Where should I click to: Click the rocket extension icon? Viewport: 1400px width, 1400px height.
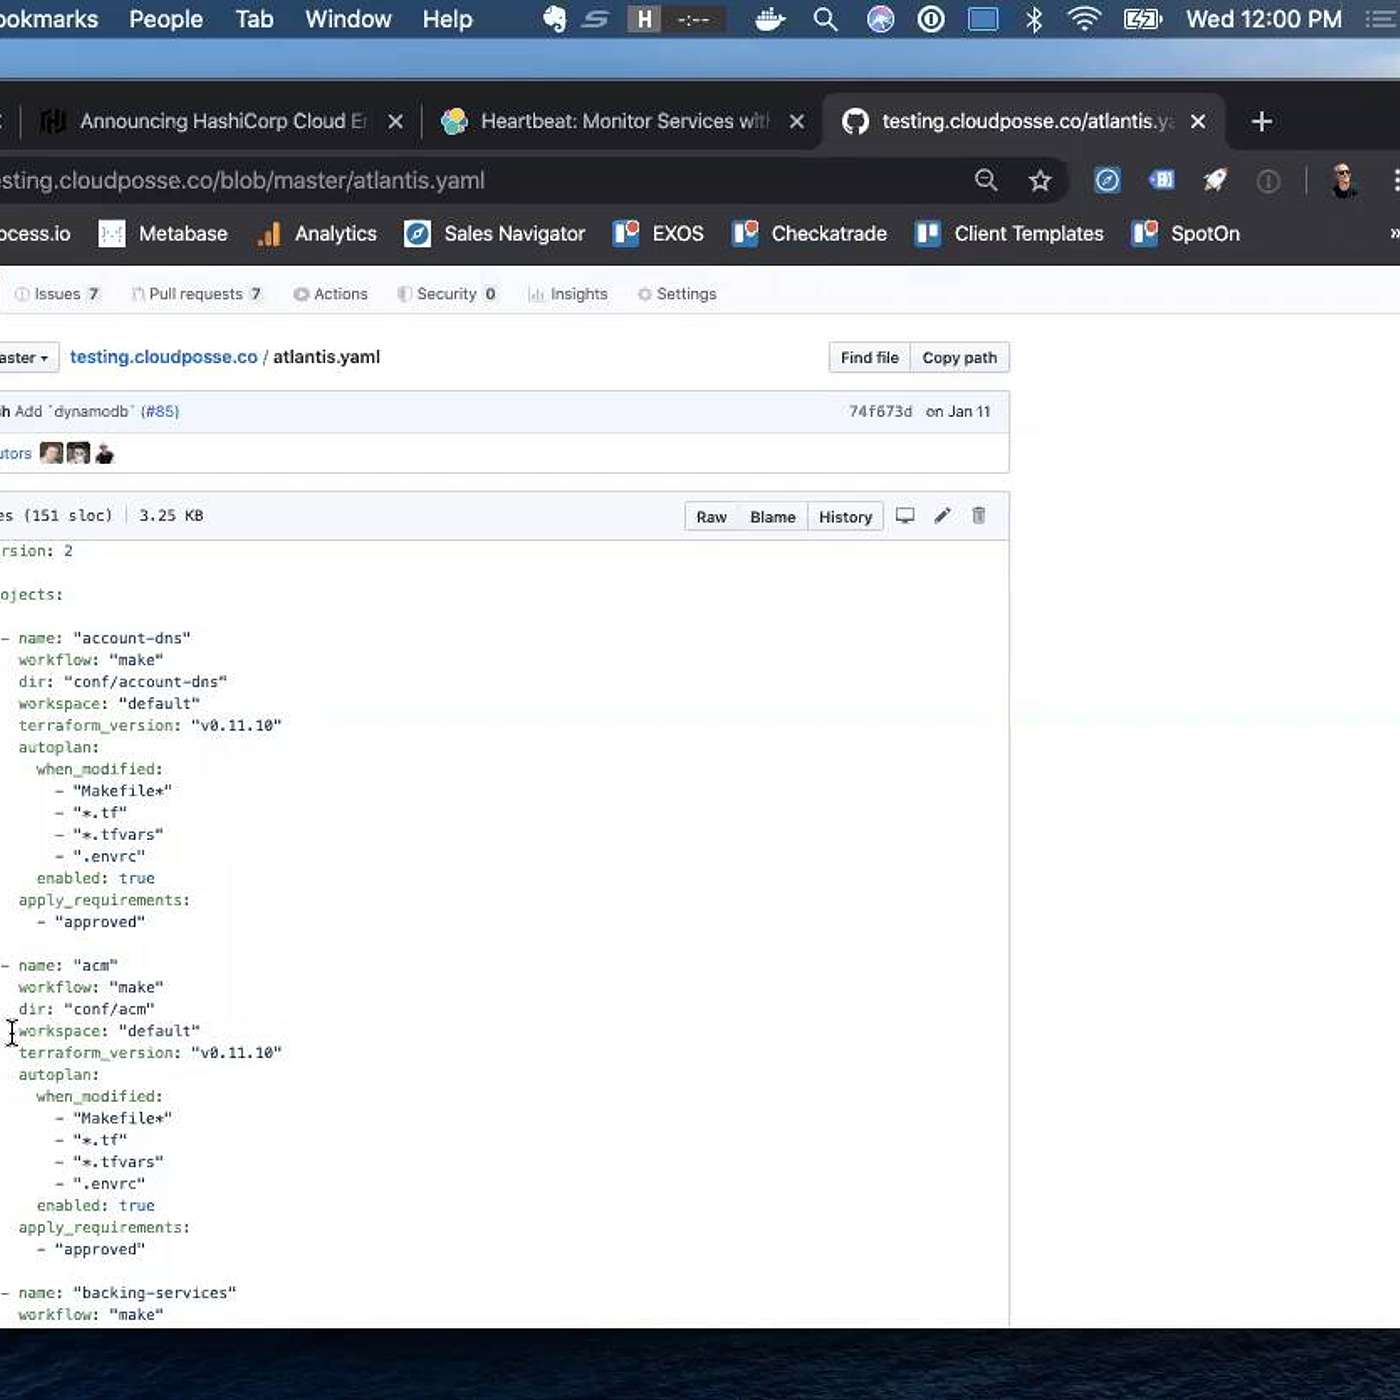point(1215,181)
